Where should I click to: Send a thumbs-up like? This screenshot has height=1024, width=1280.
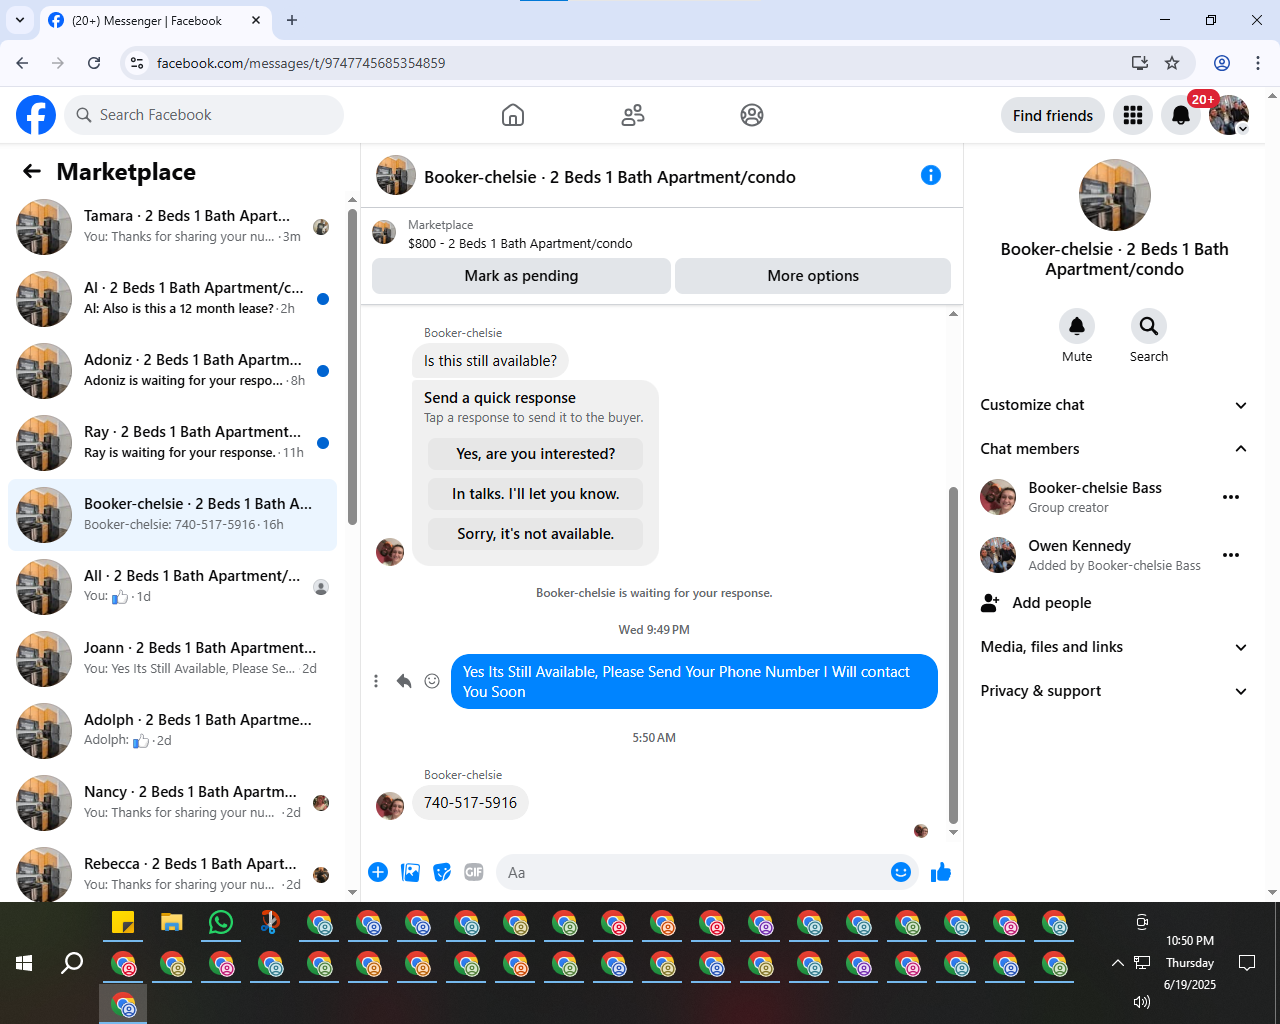tap(941, 872)
